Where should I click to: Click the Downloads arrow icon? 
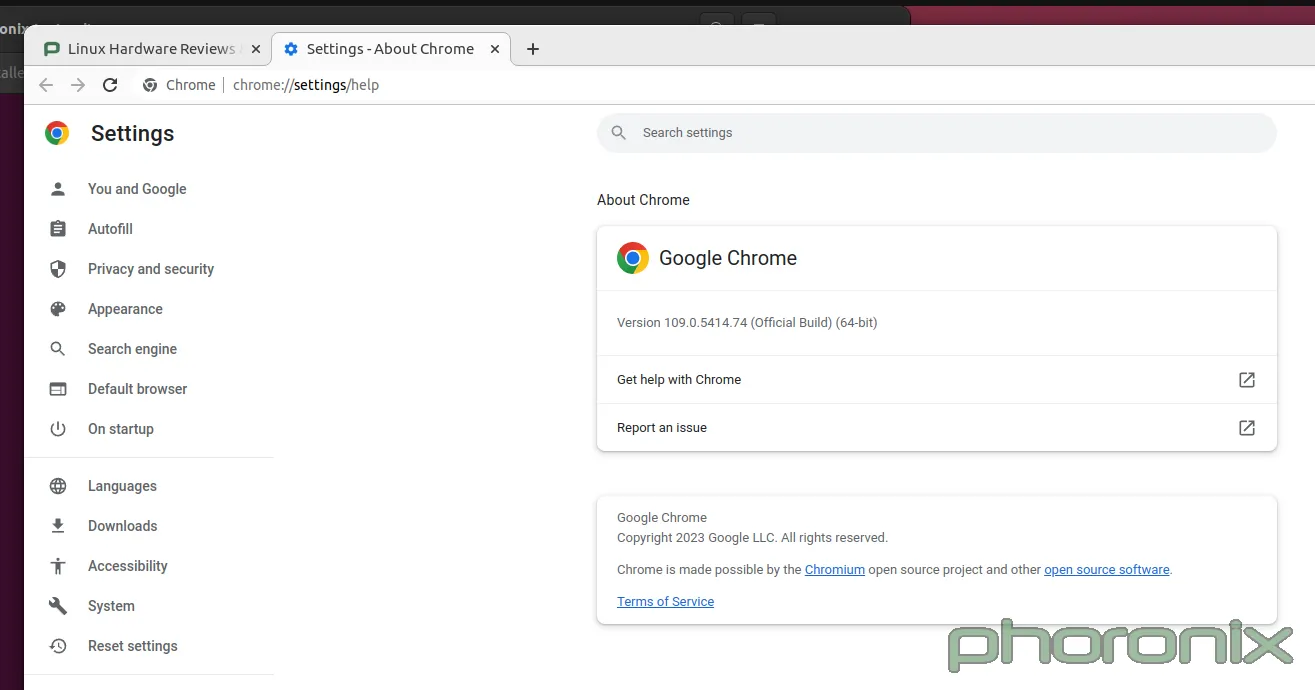pyautogui.click(x=58, y=526)
